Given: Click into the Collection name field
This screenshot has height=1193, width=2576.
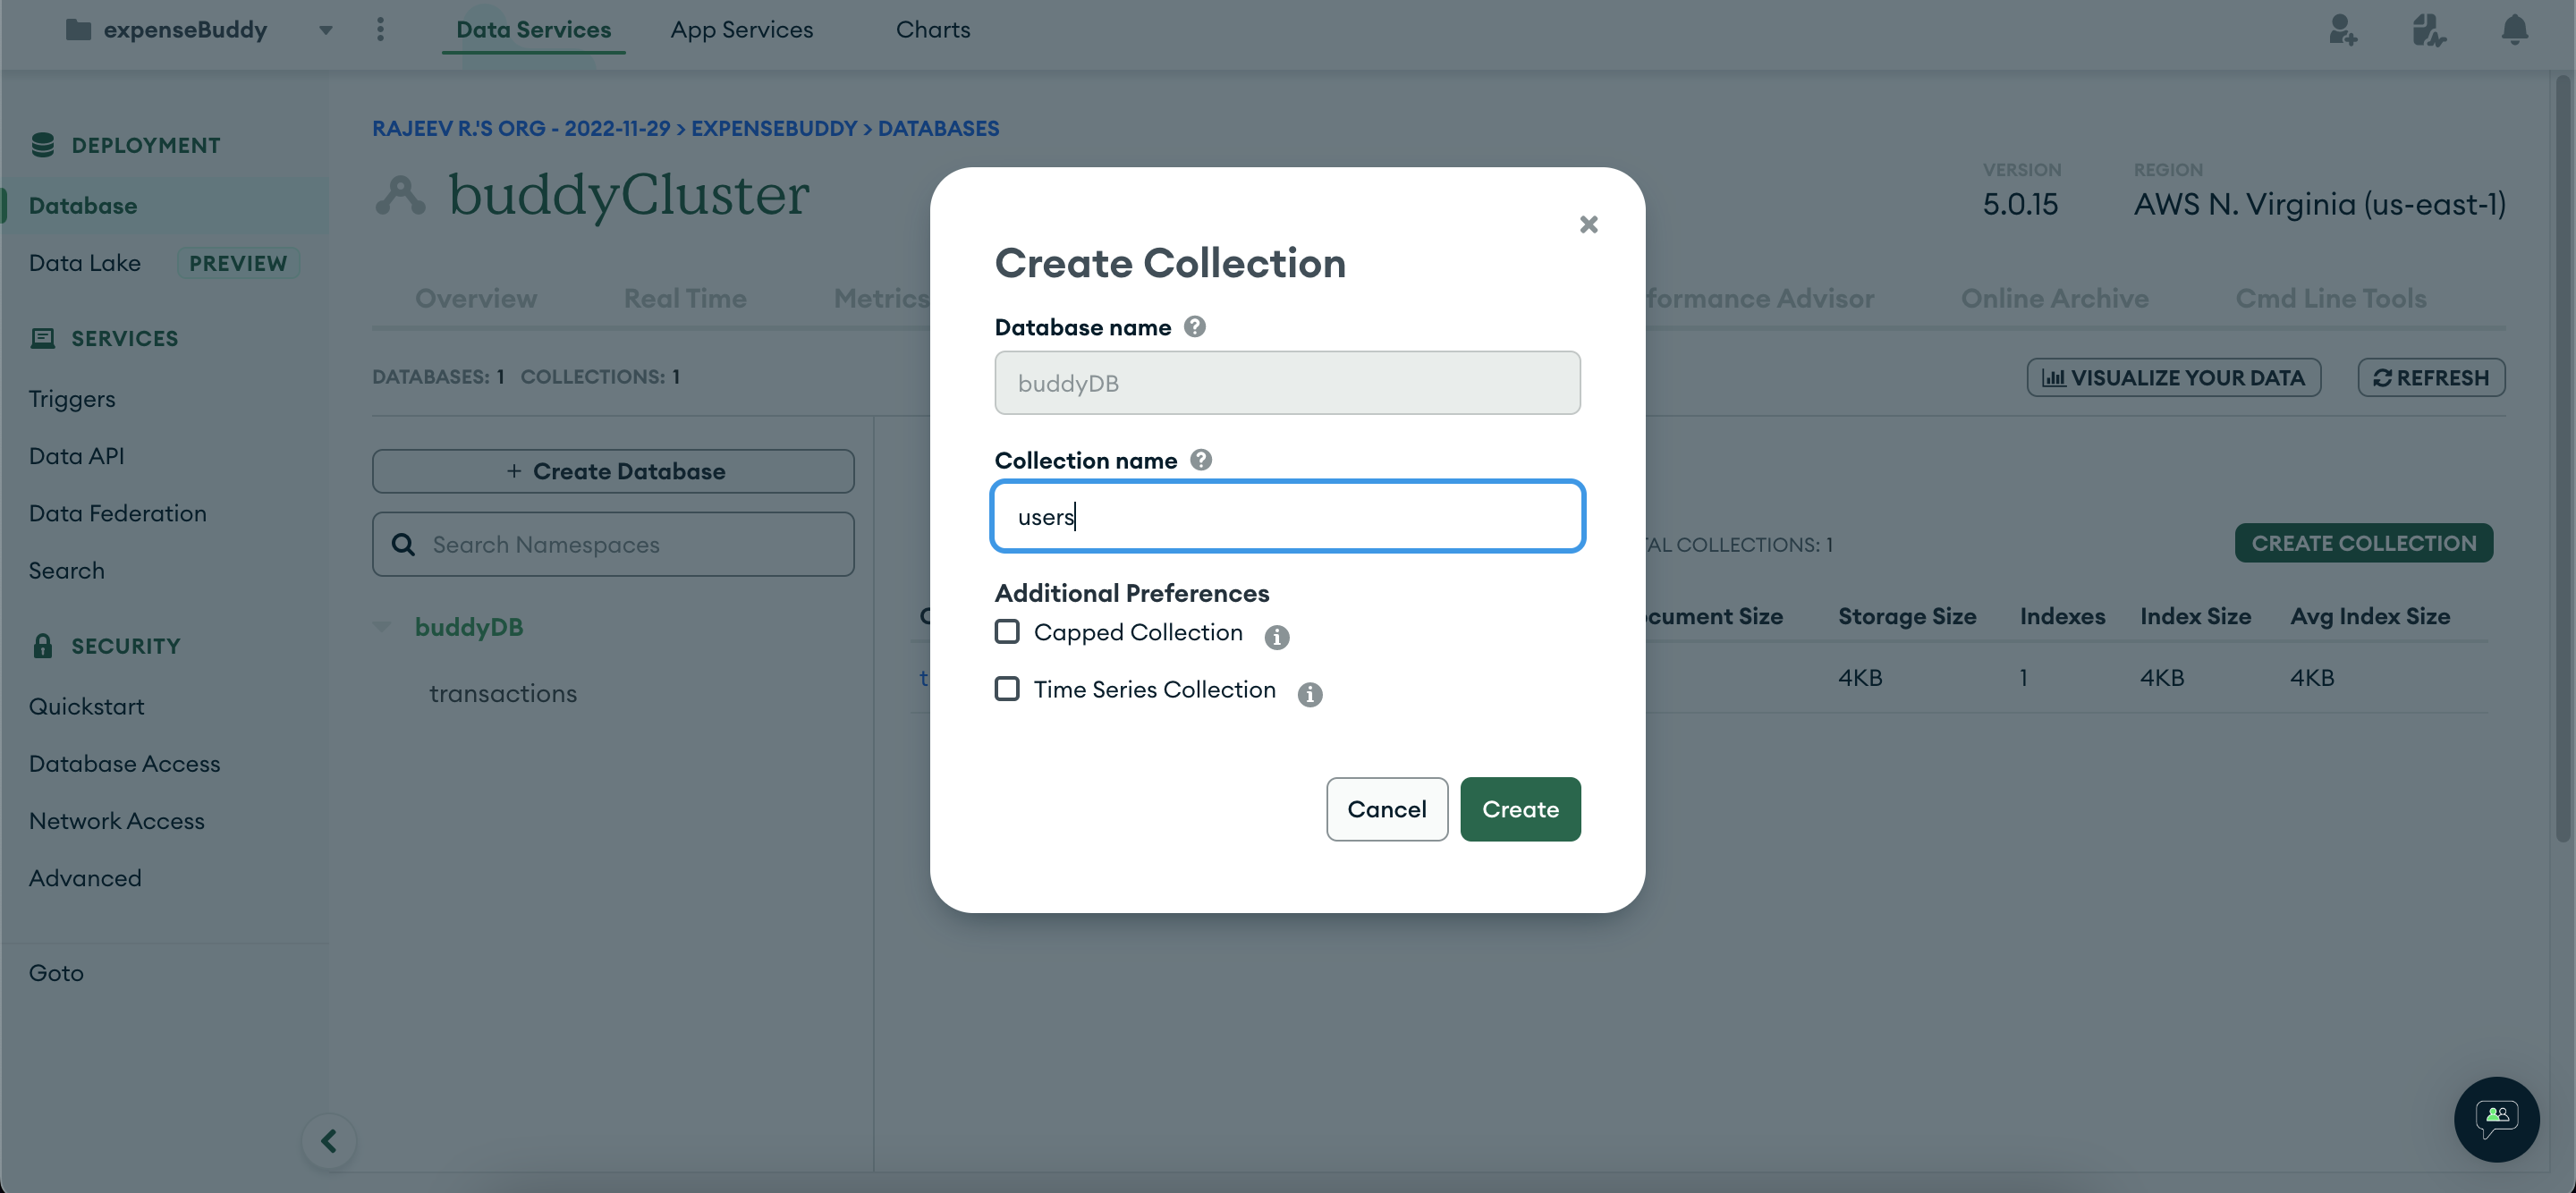Looking at the screenshot, I should [x=1287, y=516].
